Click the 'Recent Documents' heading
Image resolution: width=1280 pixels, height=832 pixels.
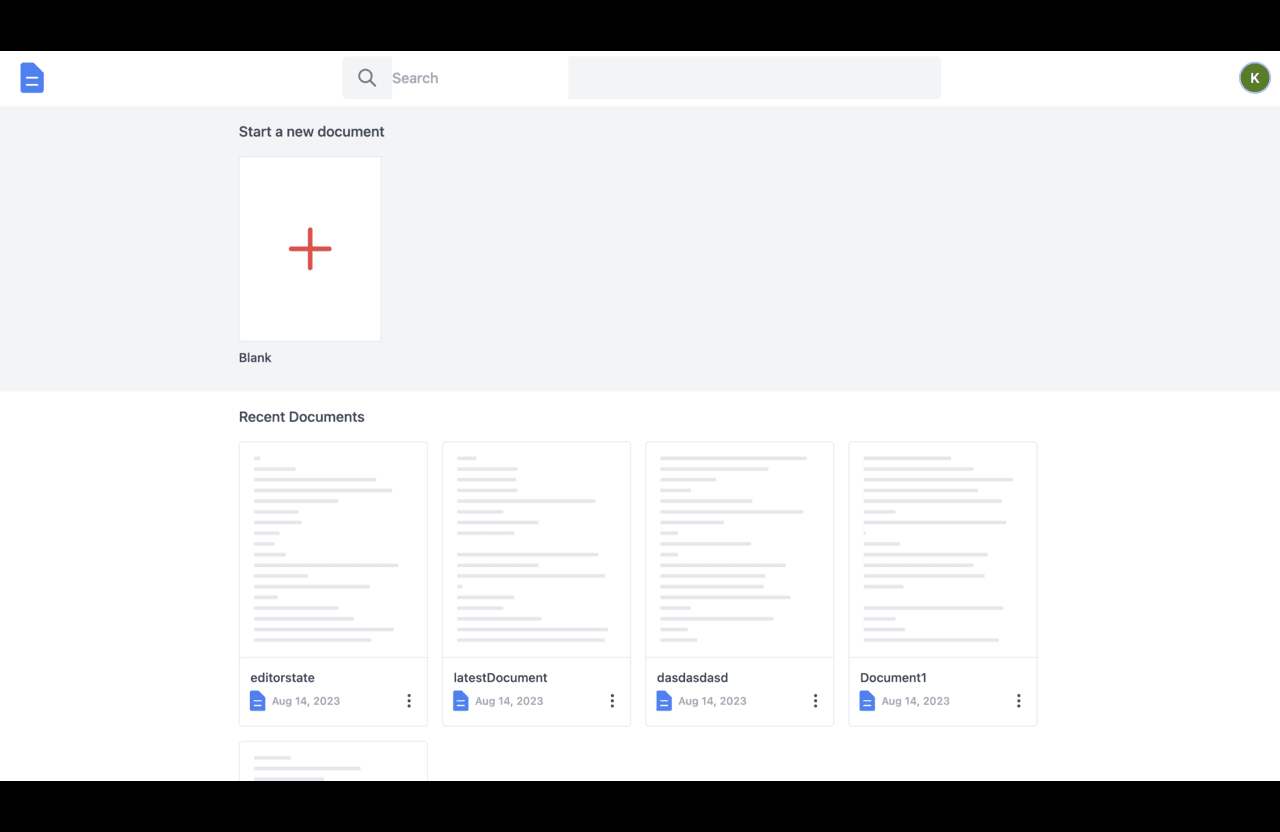pyautogui.click(x=302, y=417)
